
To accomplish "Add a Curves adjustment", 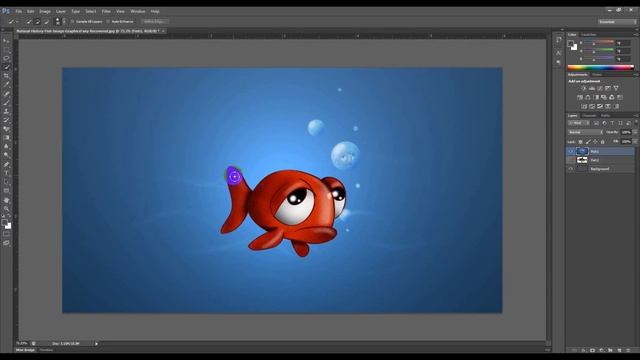I will pos(600,88).
